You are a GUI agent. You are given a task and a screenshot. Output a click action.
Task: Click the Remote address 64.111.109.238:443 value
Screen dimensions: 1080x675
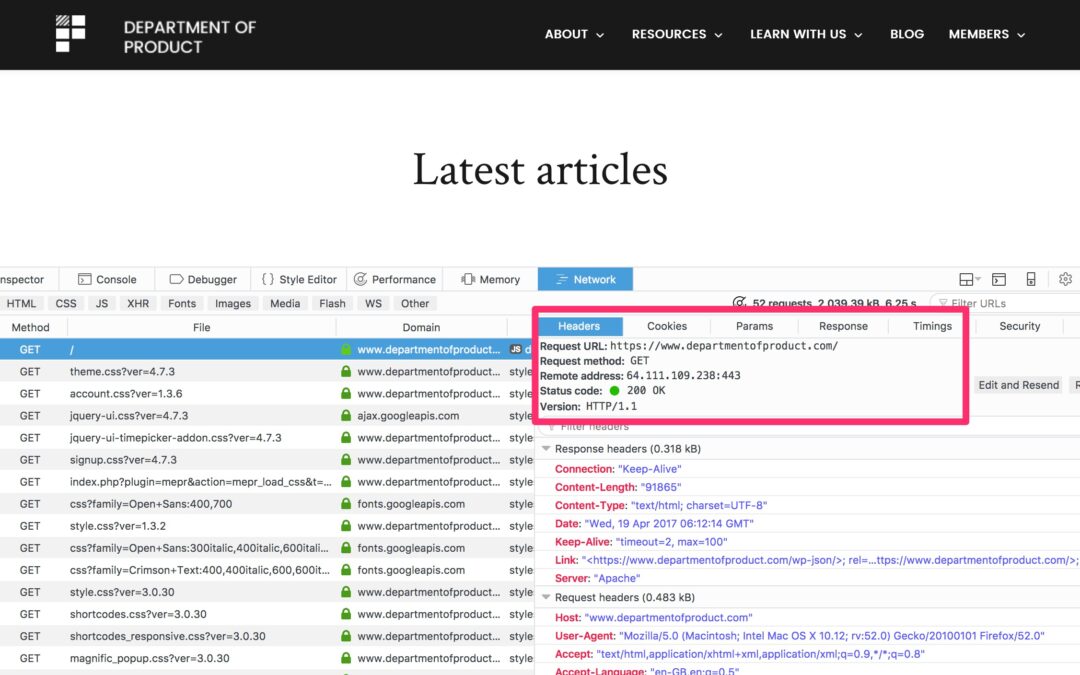pos(683,375)
